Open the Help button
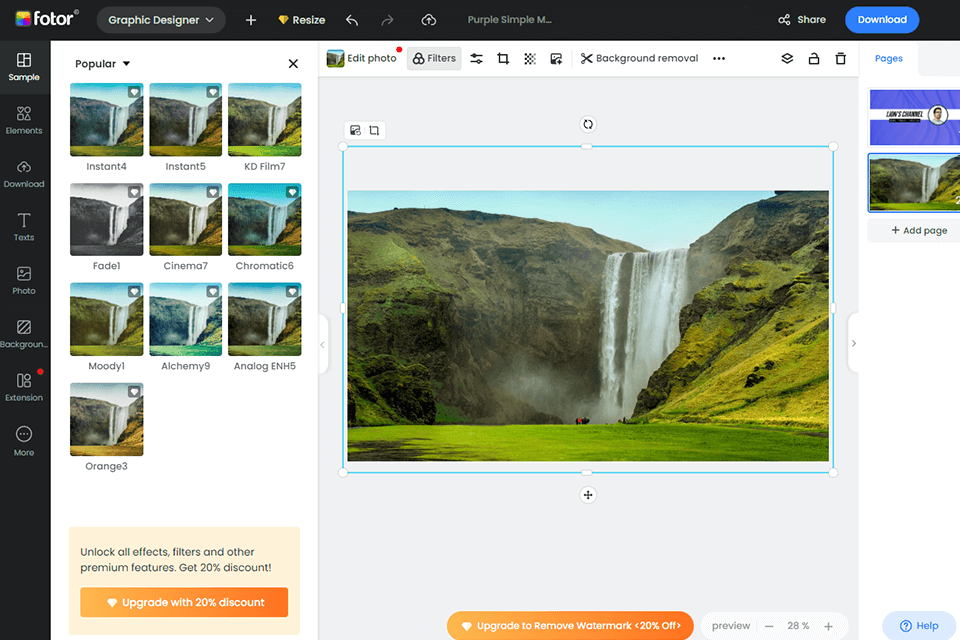This screenshot has height=640, width=960. (919, 625)
